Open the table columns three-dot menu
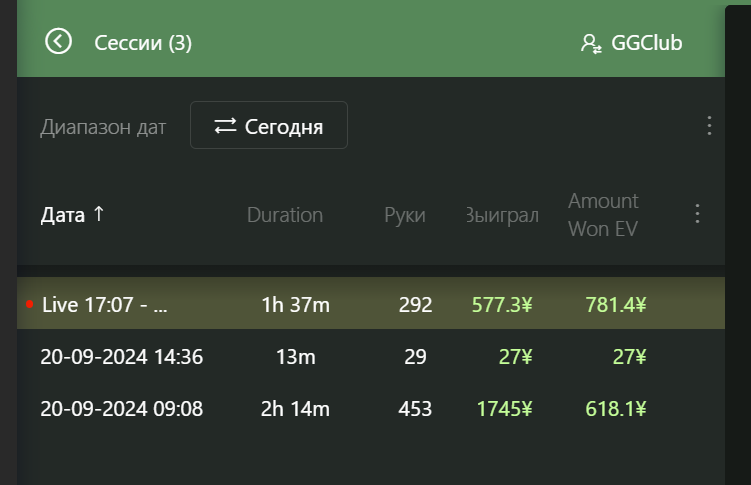751x485 pixels. pos(697,214)
